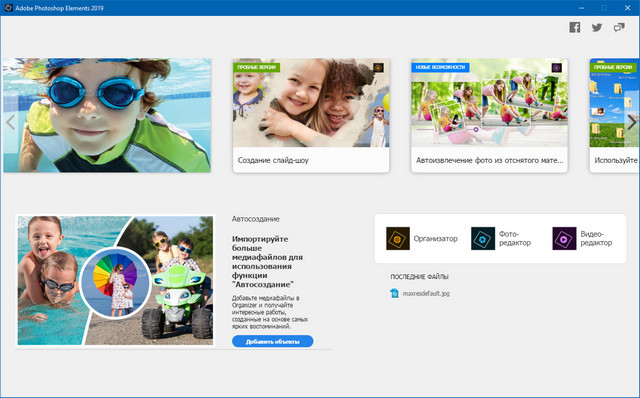Click the НОВЫЕ ВОЗМОЖНОСТИ blue tag

click(440, 67)
